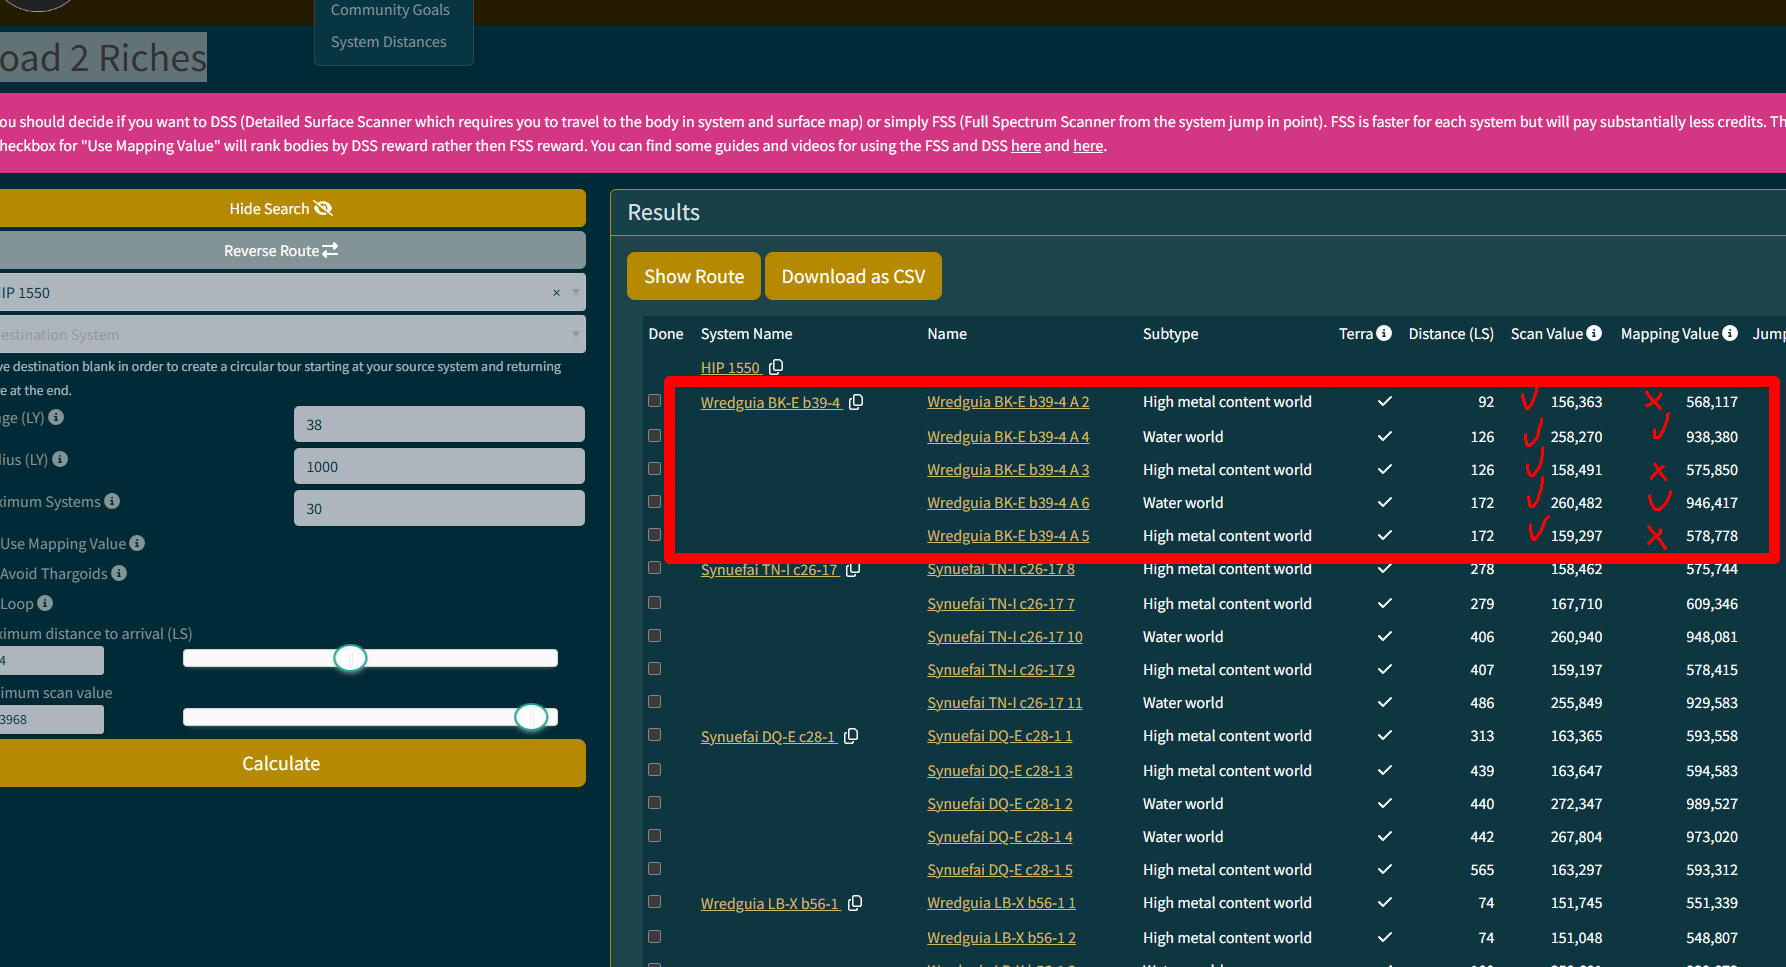Open info icon next to Use Mapping Value
This screenshot has height=967, width=1786.
137,543
